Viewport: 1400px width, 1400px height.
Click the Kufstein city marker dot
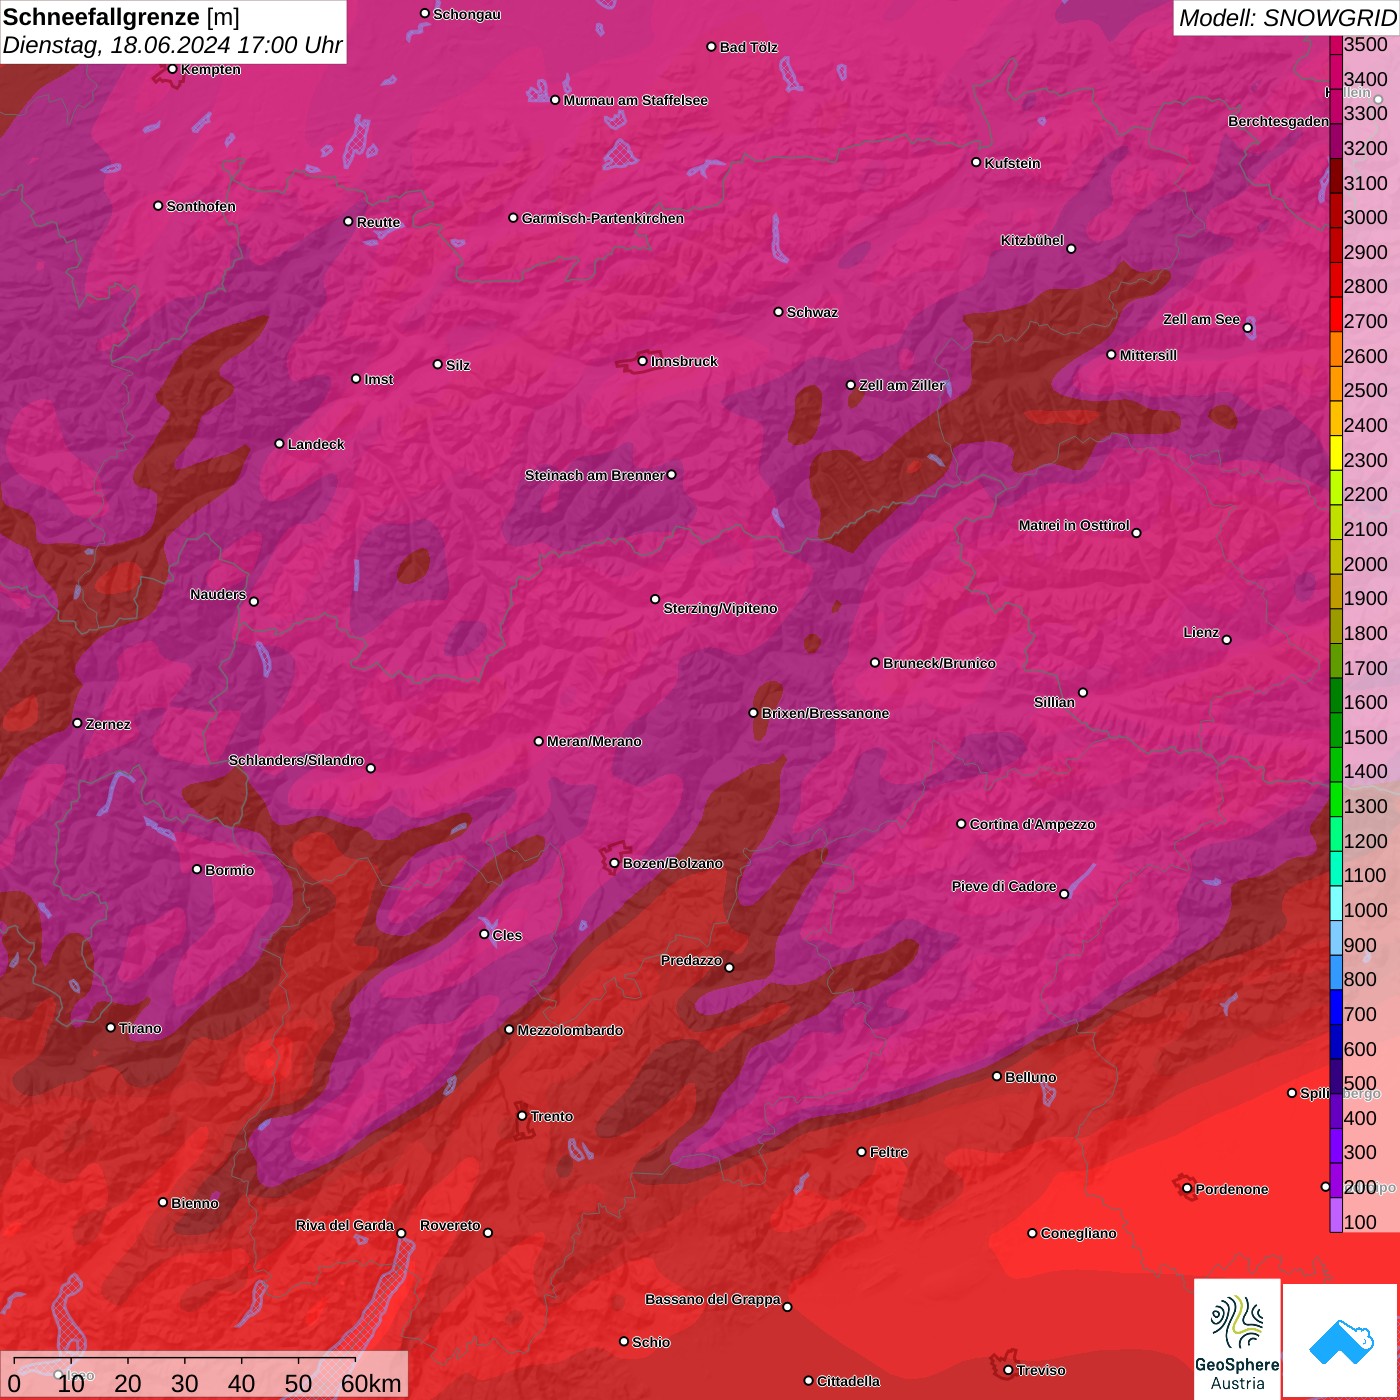(976, 162)
